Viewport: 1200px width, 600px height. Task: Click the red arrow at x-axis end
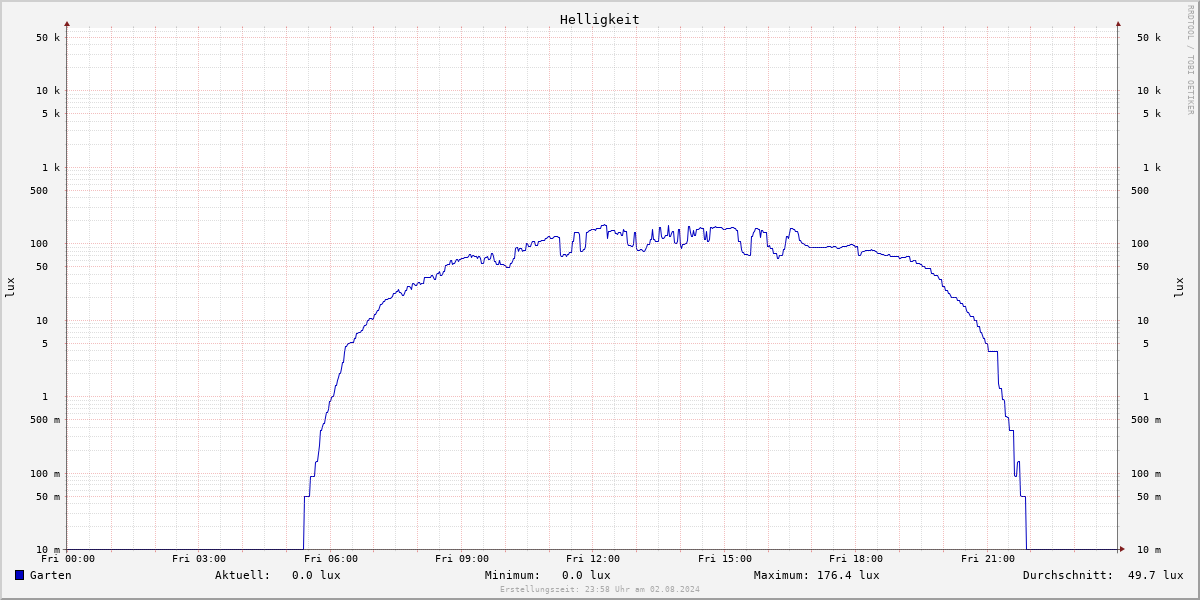pyautogui.click(x=1122, y=549)
